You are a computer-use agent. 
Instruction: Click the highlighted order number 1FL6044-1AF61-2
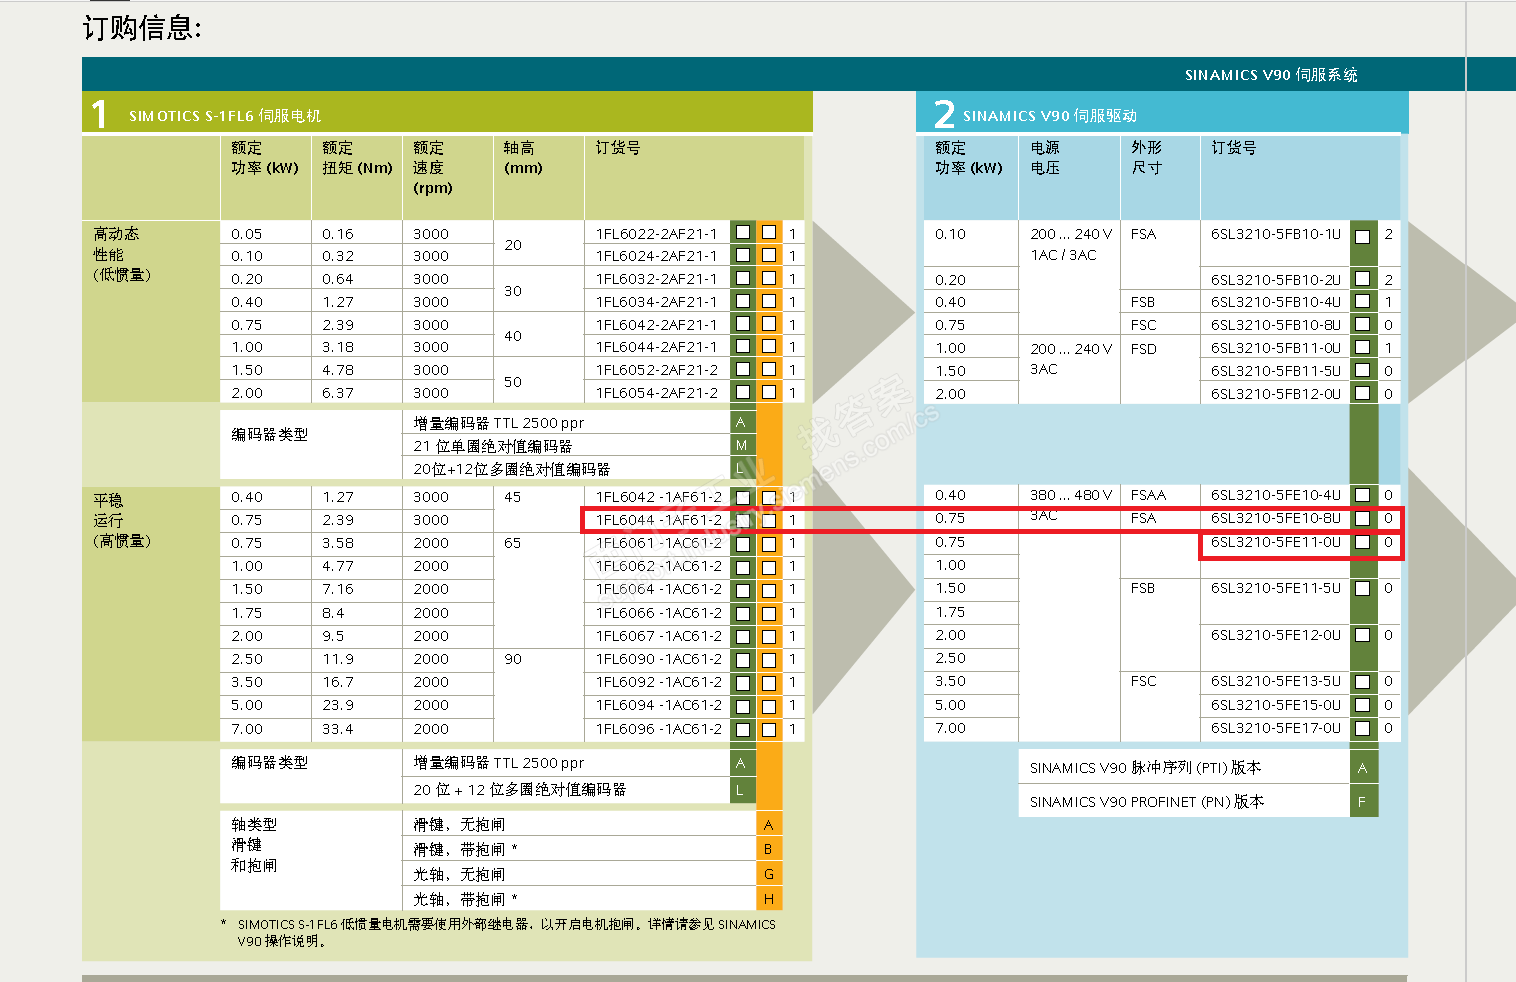(659, 520)
